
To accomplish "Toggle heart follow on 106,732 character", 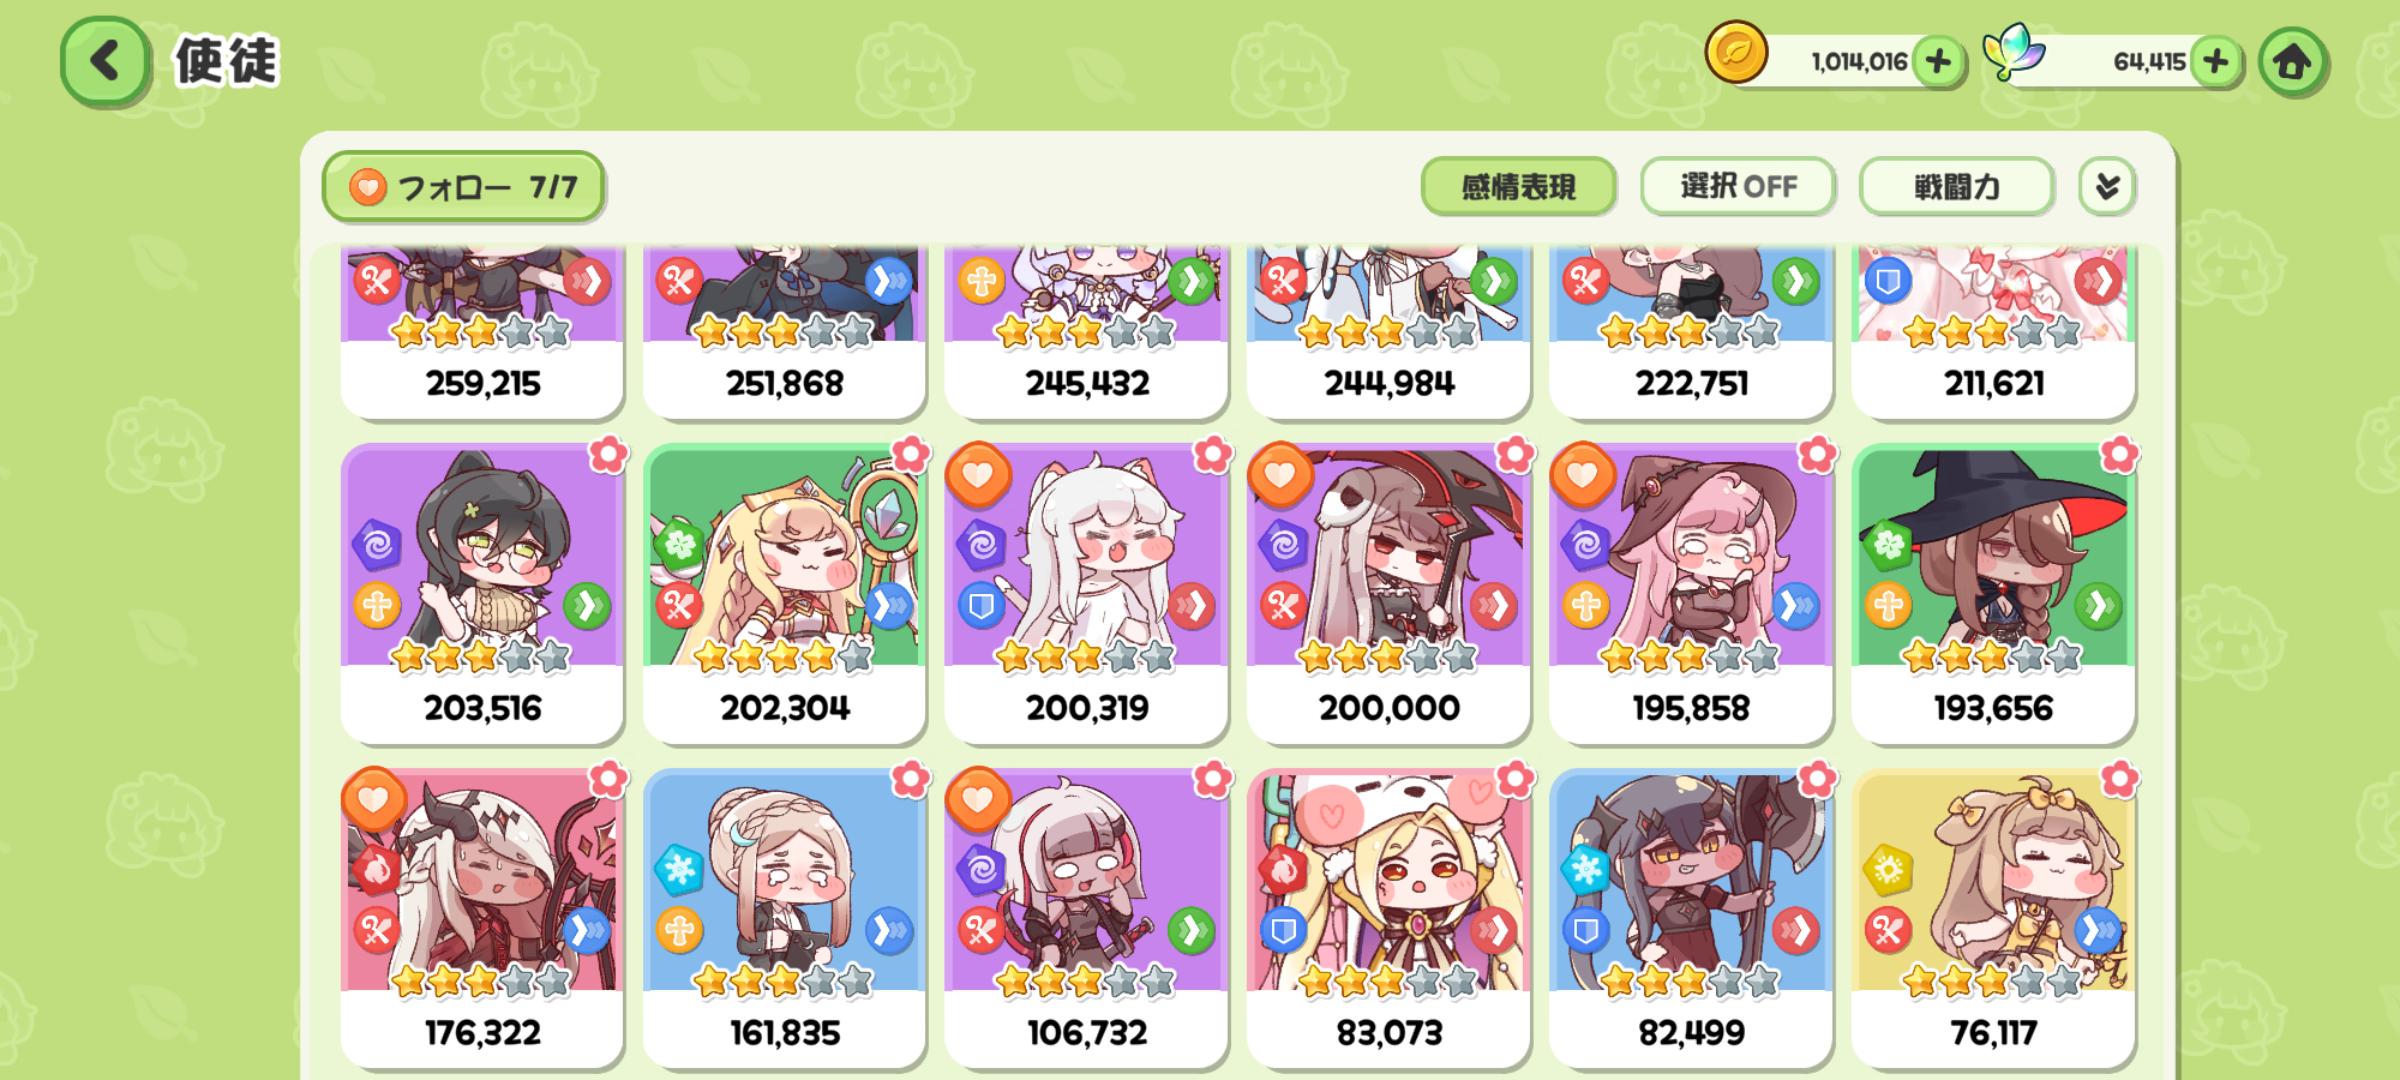I will (x=978, y=799).
